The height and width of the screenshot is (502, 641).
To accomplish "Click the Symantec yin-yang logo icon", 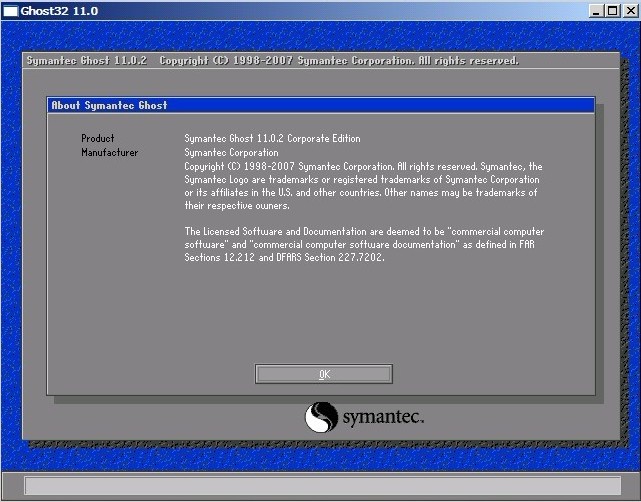I will (320, 417).
